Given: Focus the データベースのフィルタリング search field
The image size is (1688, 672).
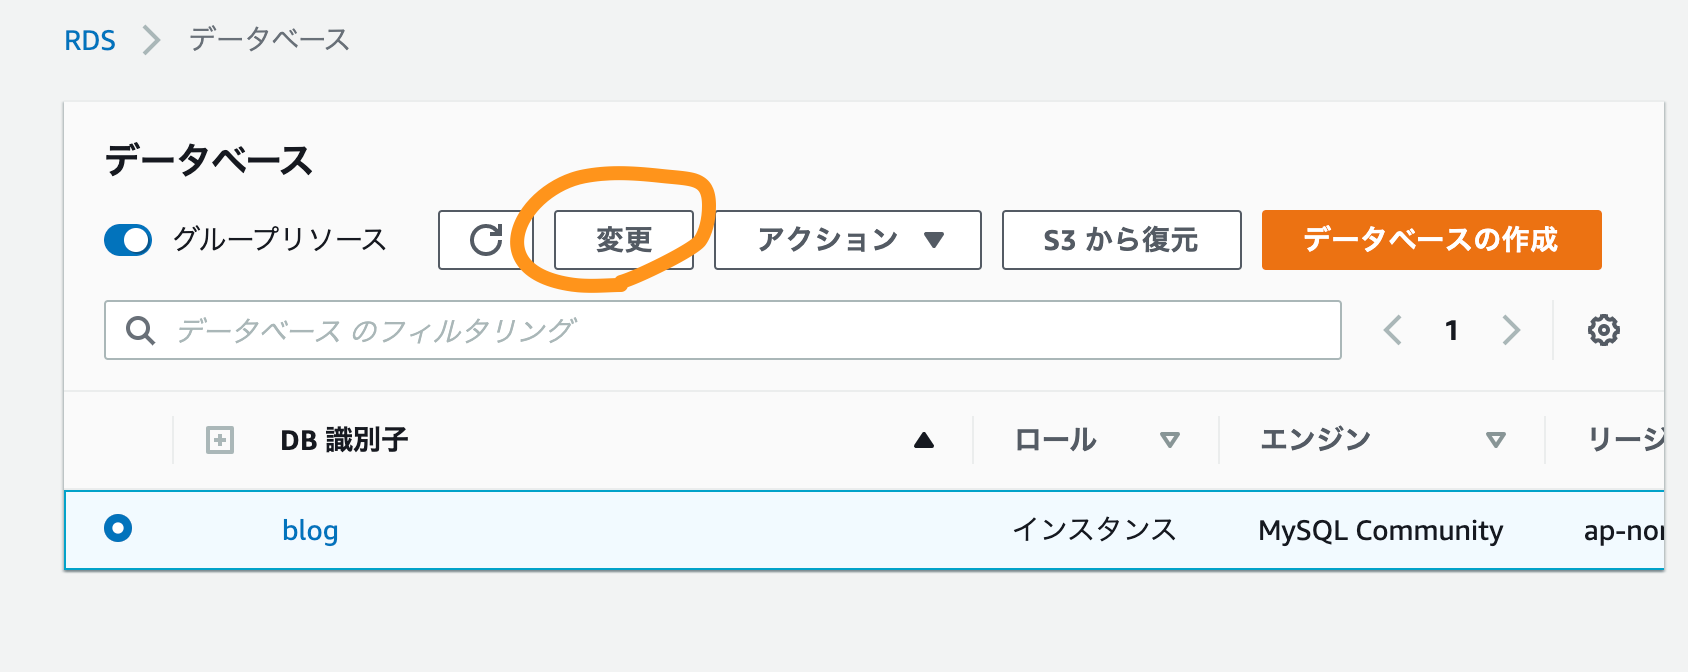Looking at the screenshot, I should tap(723, 330).
